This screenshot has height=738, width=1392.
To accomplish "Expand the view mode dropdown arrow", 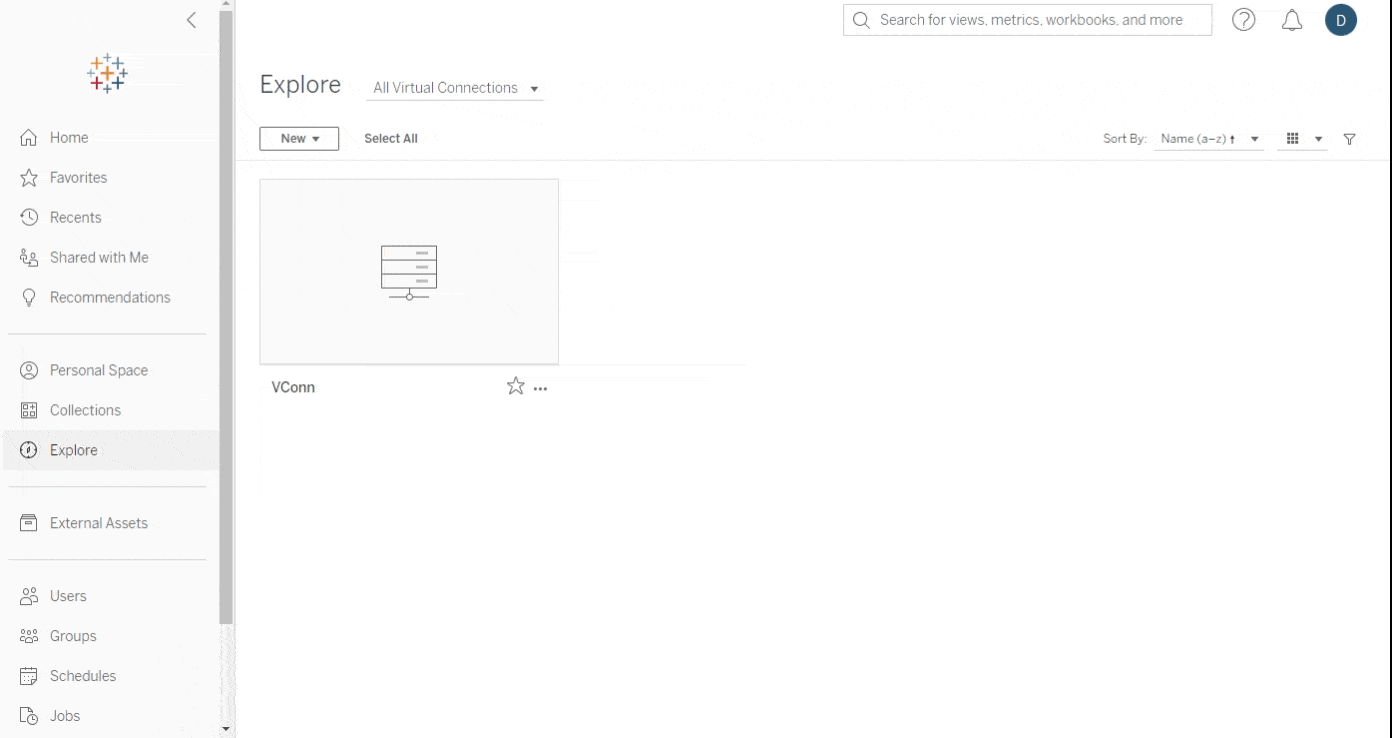I will [1319, 139].
